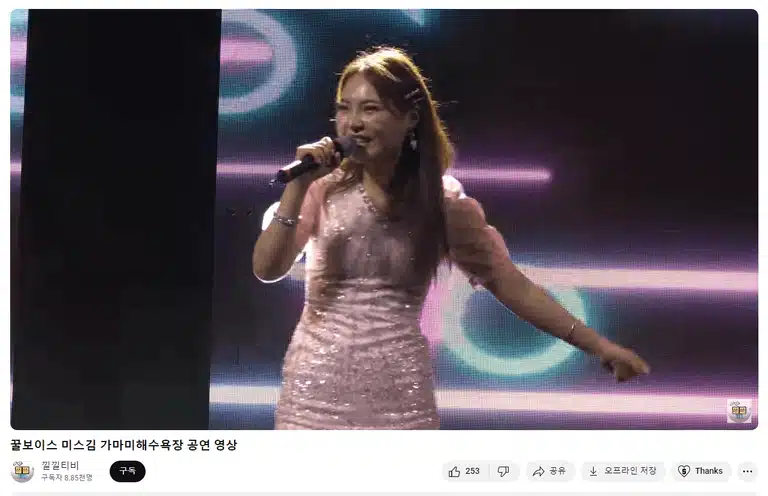Screen dimensions: 768x496
Task: Like the video with thumbs-up icon
Action: (455, 471)
